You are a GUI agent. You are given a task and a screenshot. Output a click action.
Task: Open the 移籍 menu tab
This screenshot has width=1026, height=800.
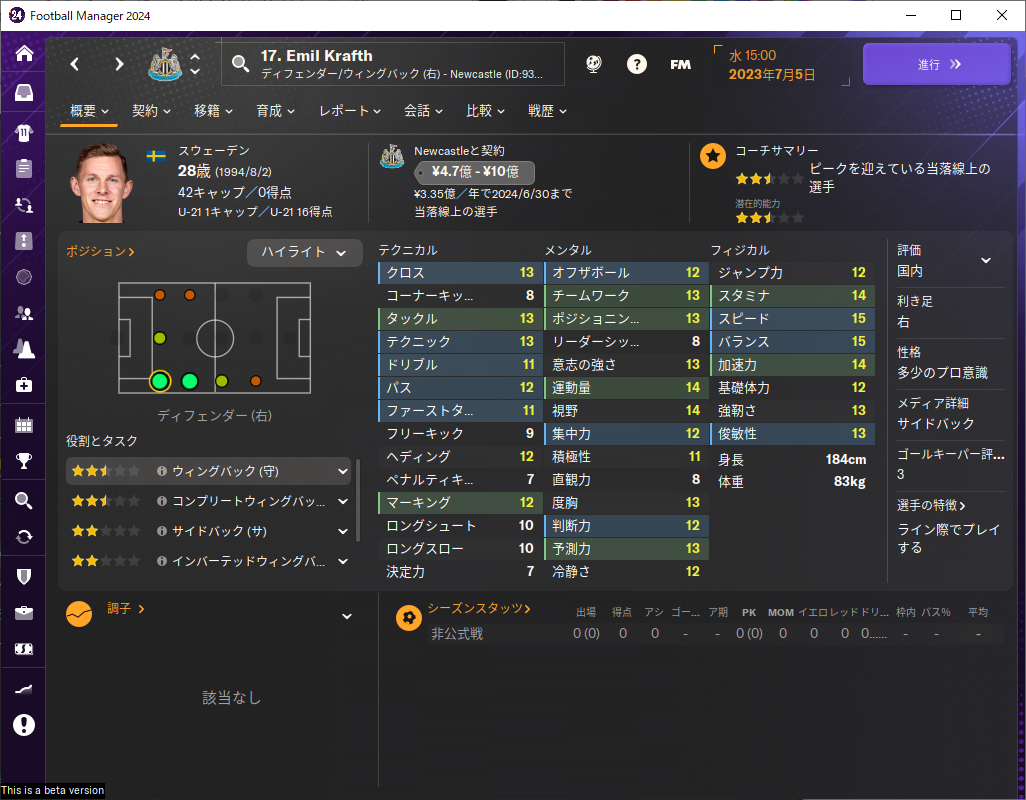(213, 111)
